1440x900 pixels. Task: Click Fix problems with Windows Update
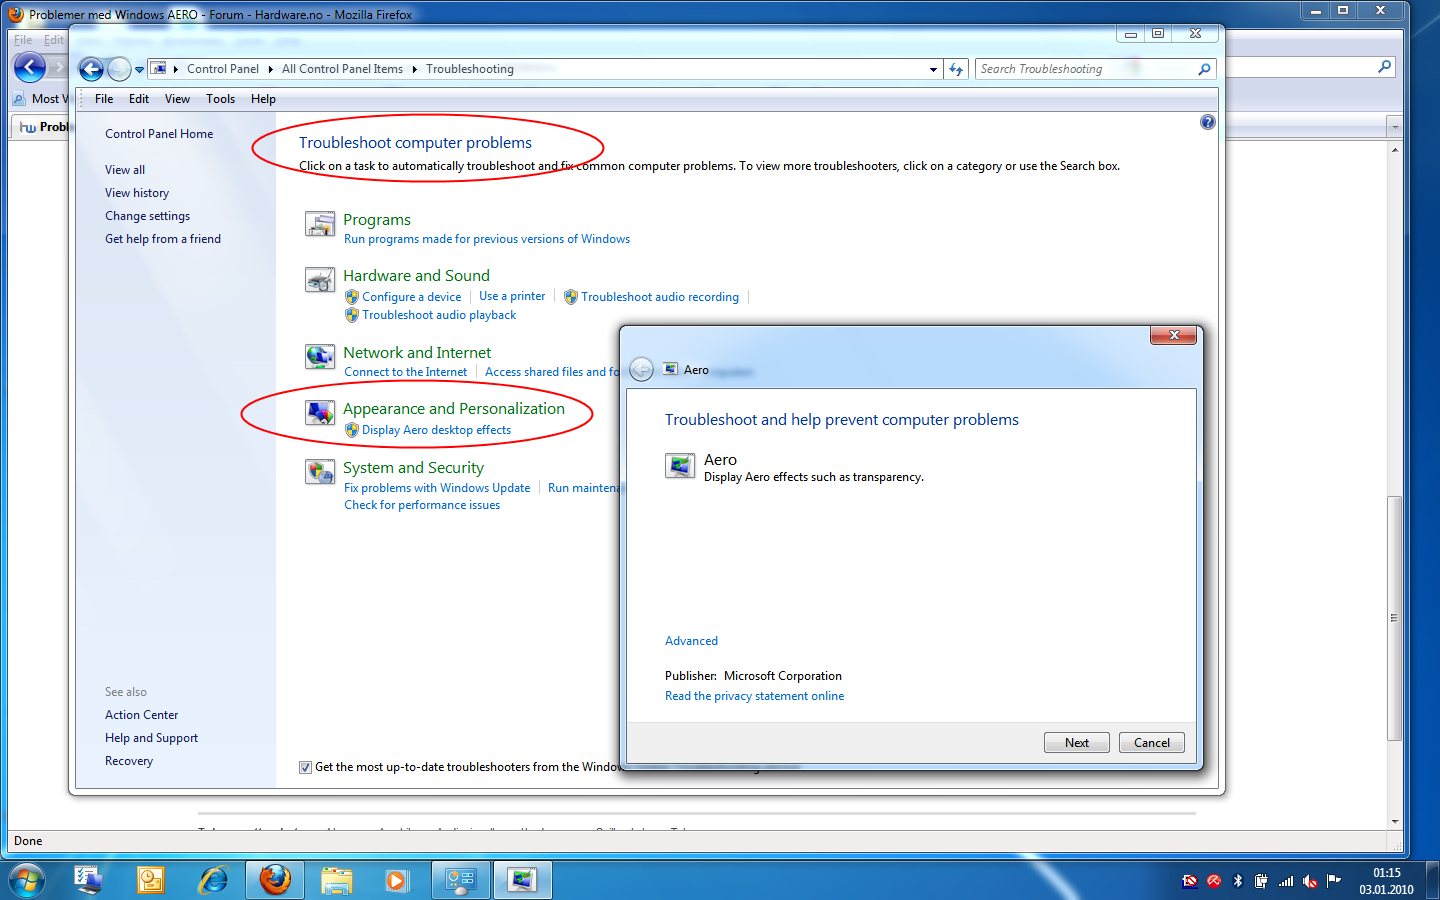pos(437,488)
